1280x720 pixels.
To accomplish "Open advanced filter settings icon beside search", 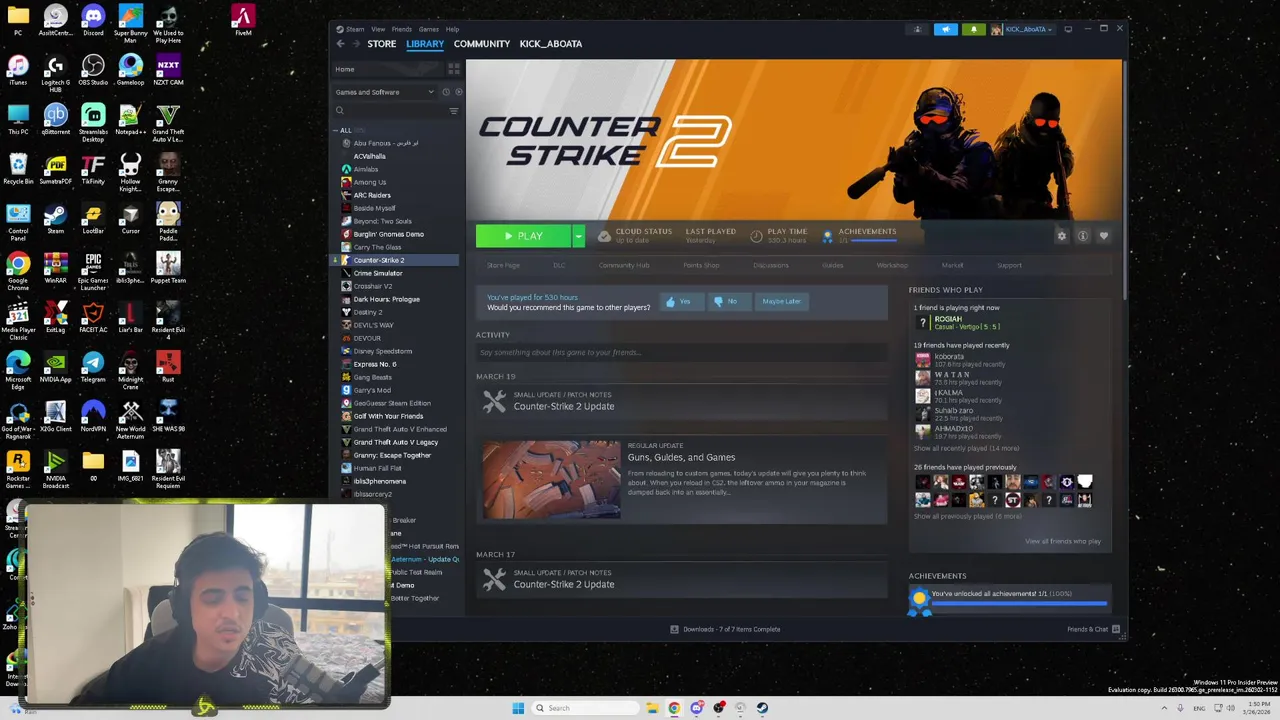I will click(454, 111).
